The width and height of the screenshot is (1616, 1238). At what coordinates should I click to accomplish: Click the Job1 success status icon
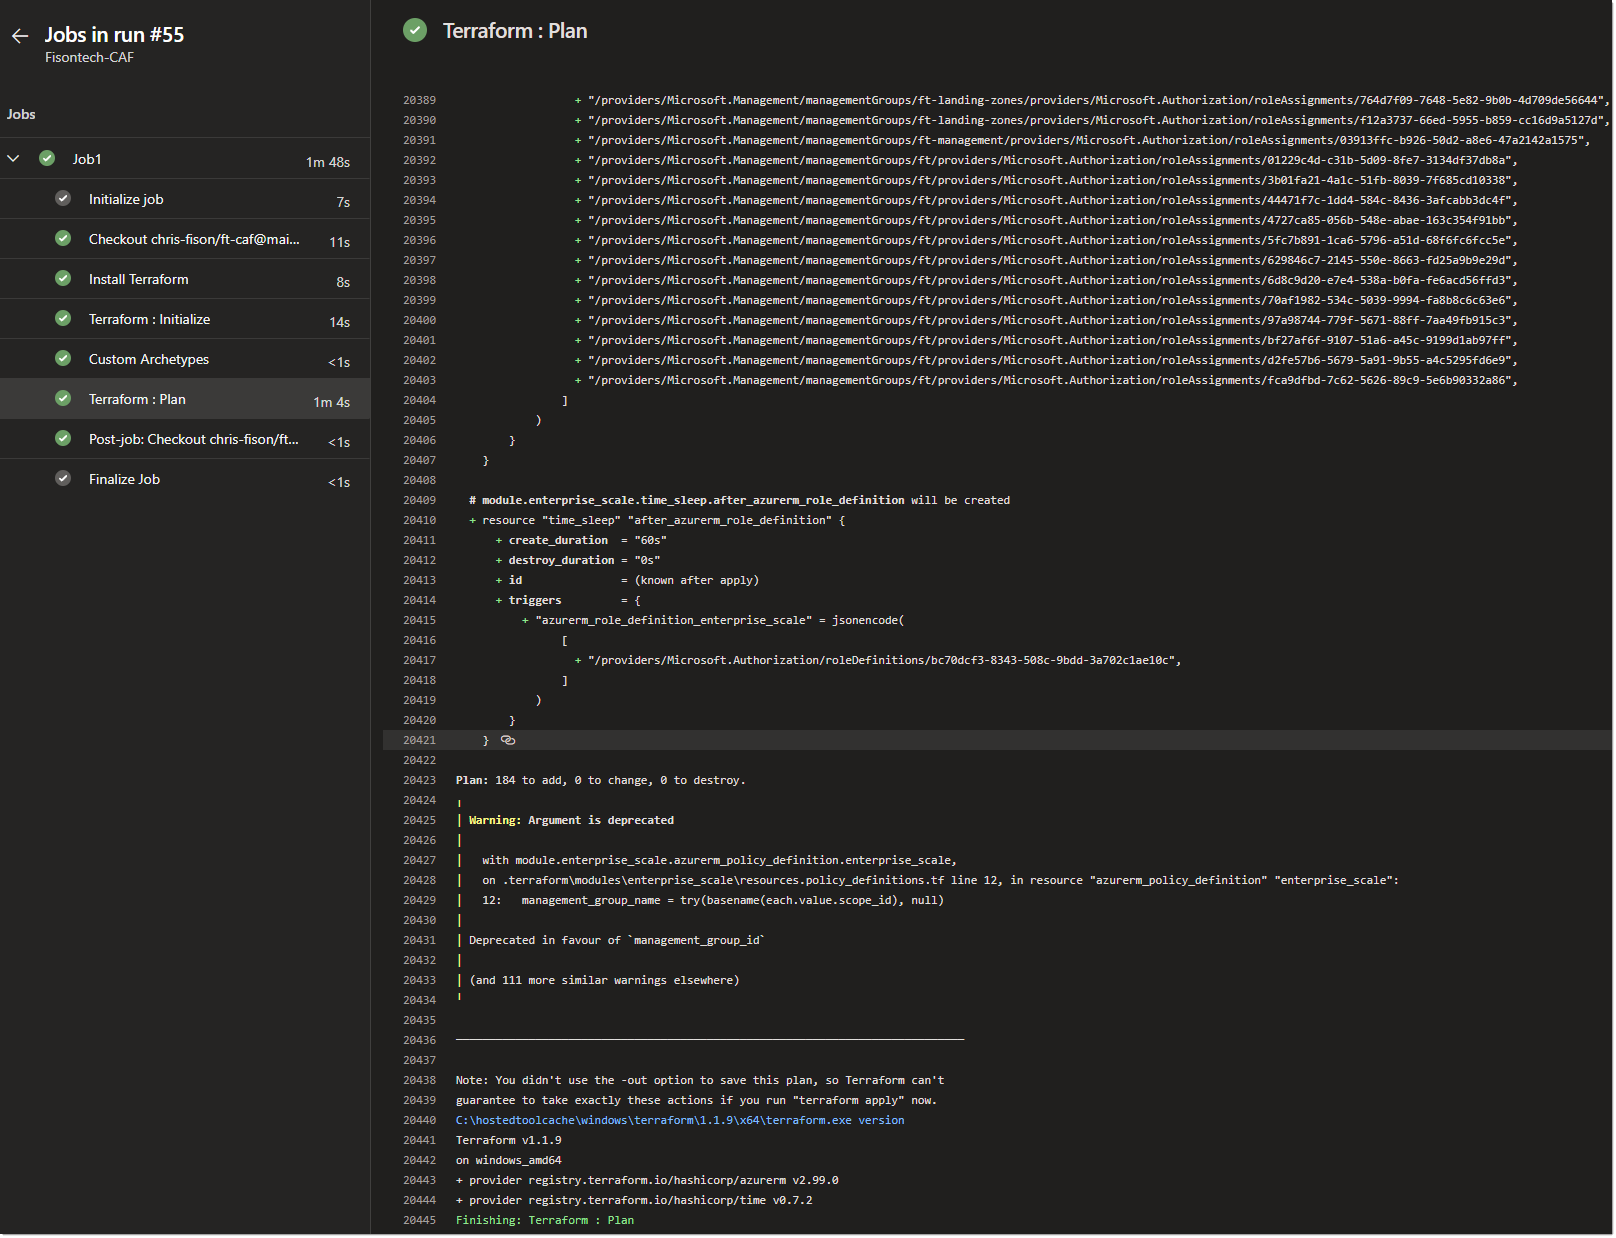coord(47,158)
